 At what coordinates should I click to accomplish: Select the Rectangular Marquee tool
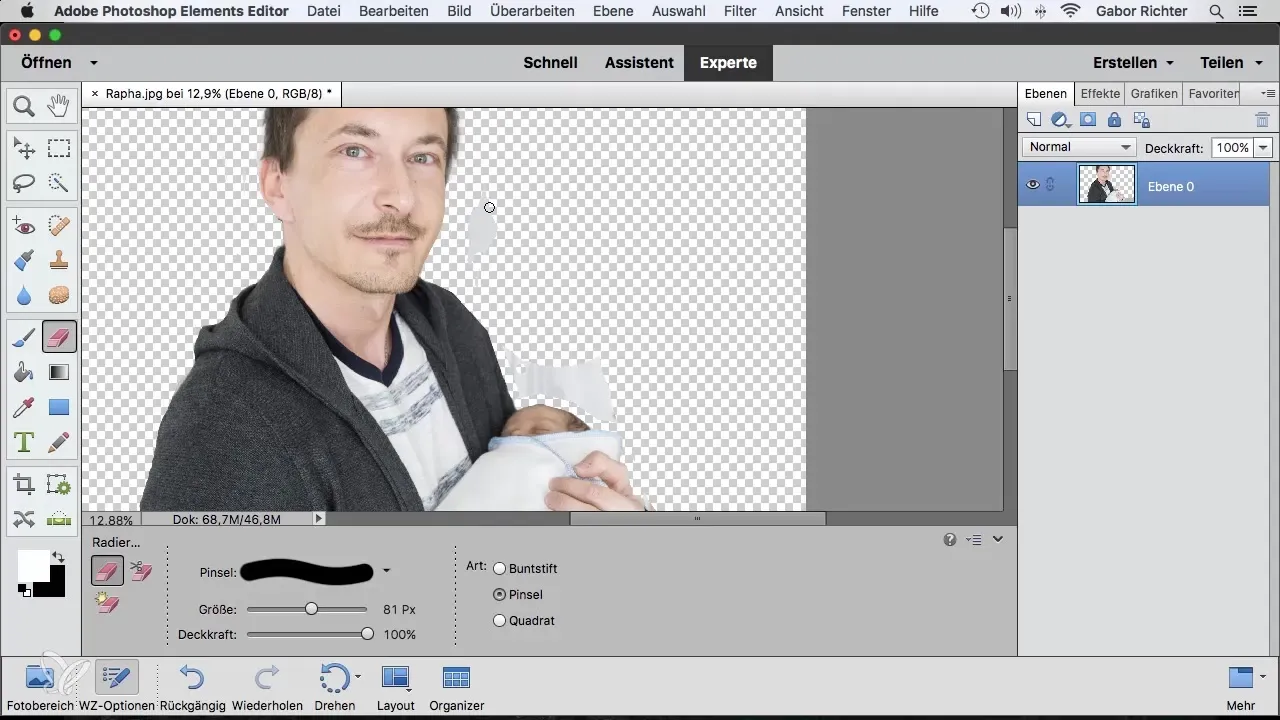point(59,149)
